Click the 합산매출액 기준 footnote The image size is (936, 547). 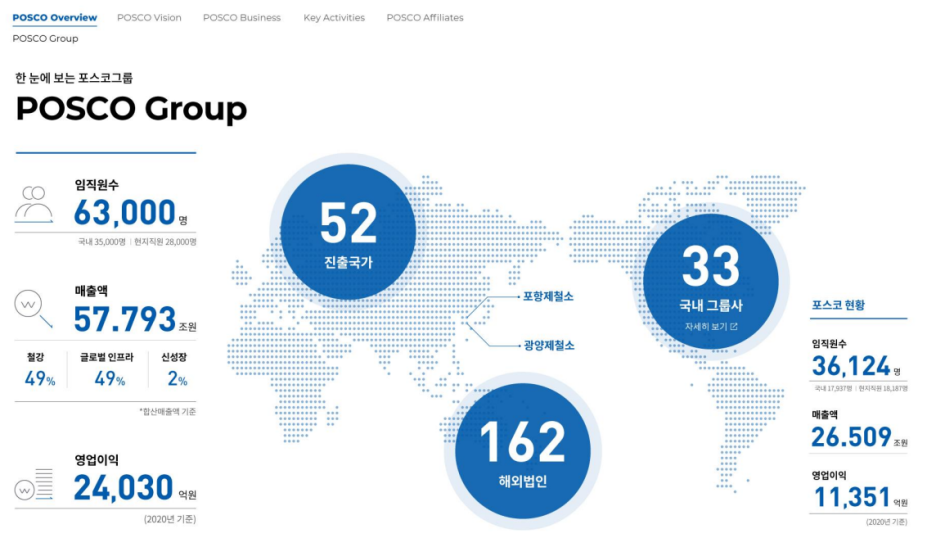168,411
